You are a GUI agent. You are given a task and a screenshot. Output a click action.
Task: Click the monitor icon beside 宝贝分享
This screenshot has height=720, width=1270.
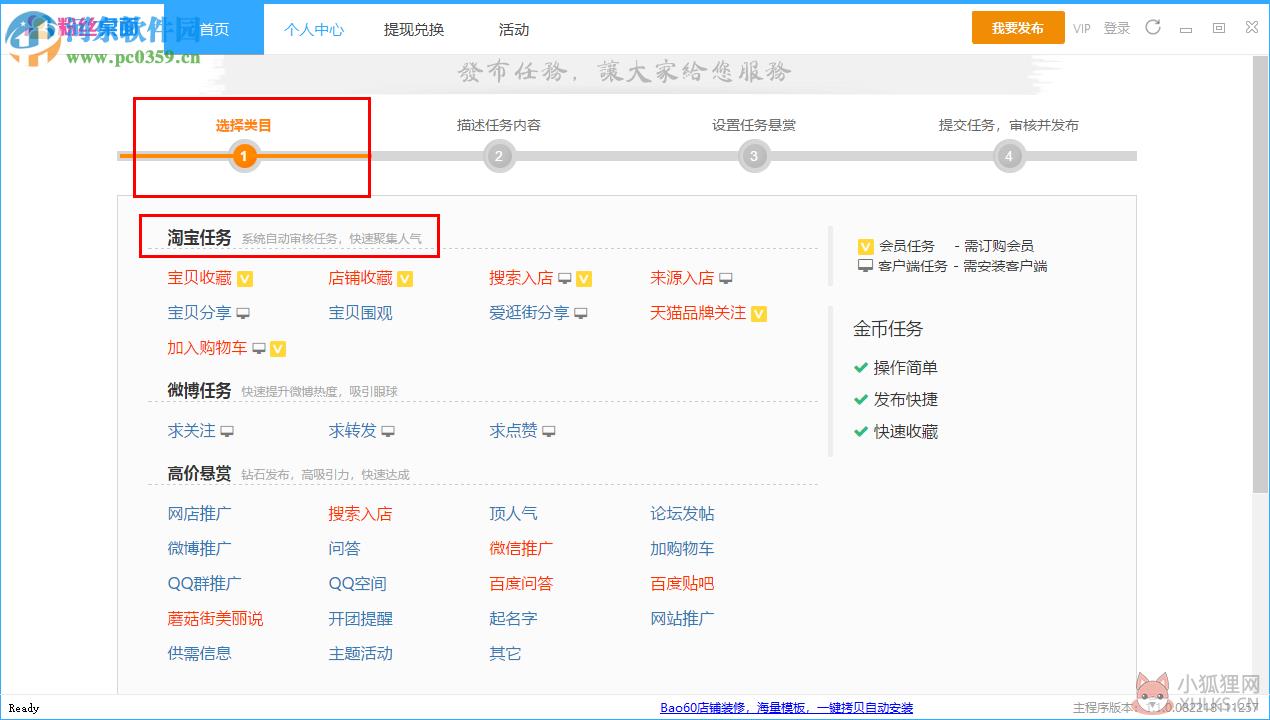pos(243,313)
